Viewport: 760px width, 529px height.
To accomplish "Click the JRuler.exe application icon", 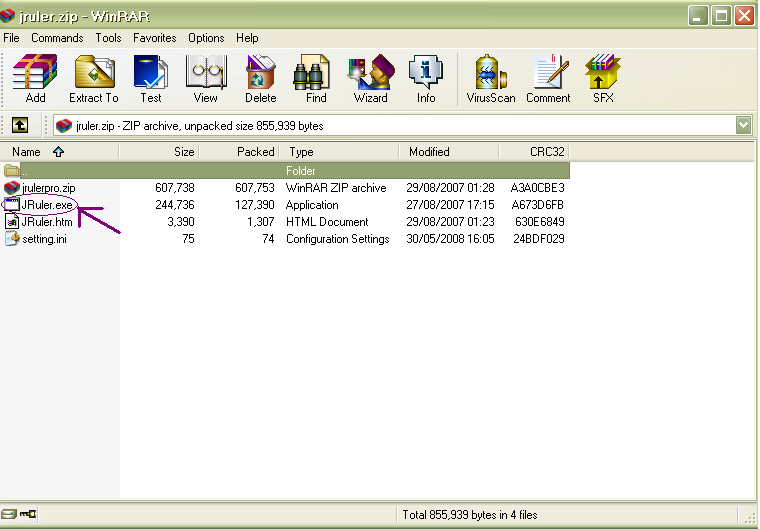I will coord(12,205).
